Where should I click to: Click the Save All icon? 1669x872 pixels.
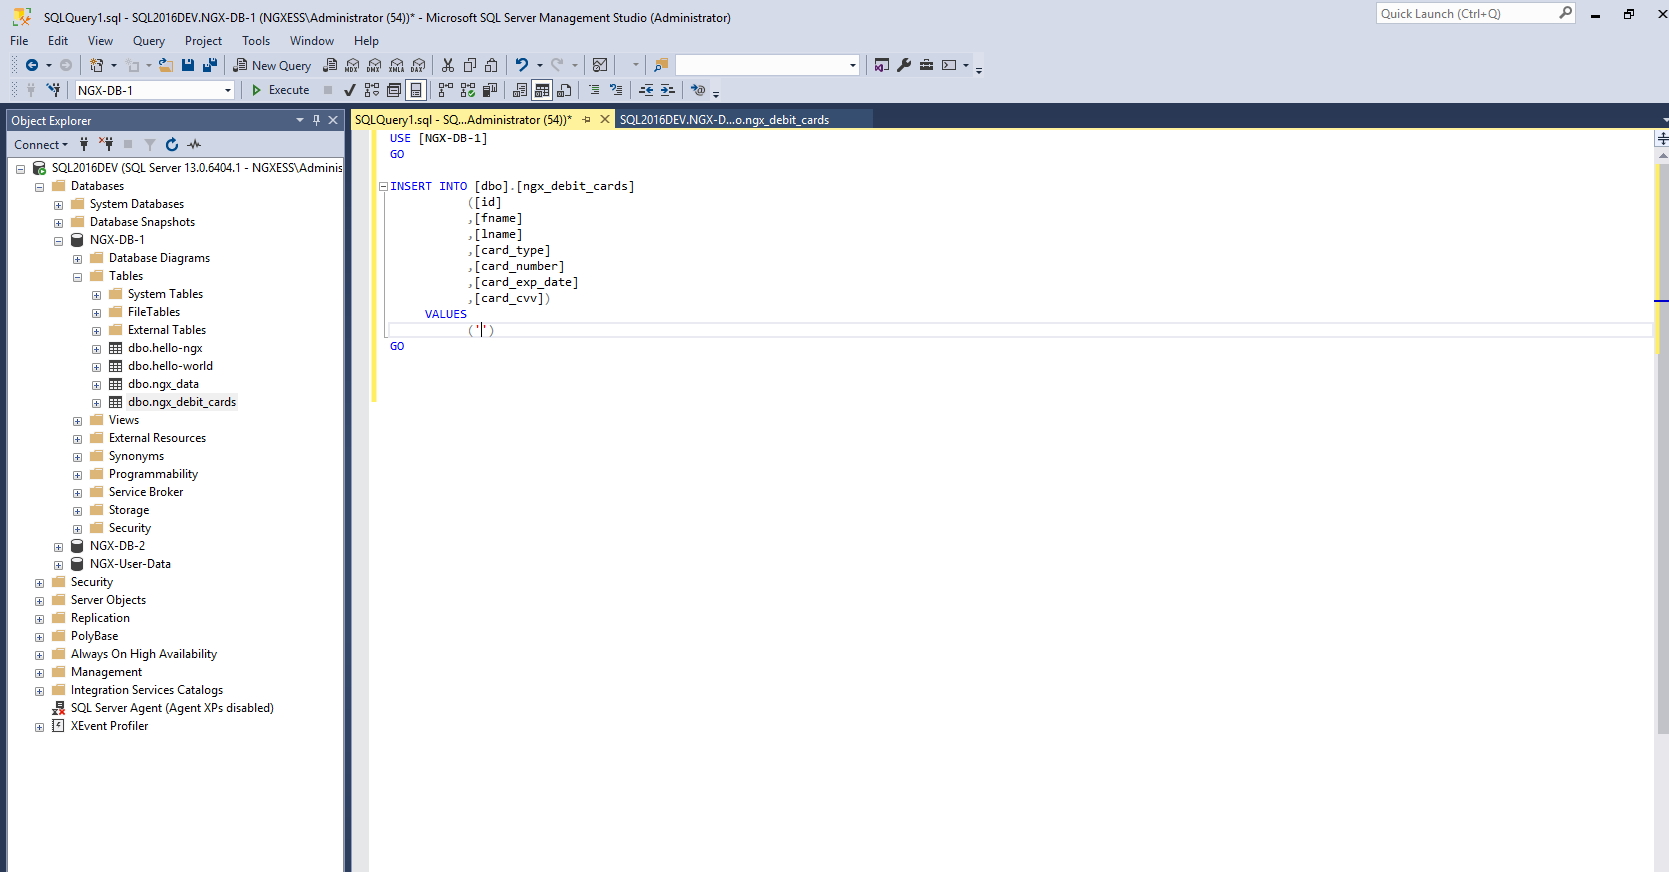click(210, 65)
